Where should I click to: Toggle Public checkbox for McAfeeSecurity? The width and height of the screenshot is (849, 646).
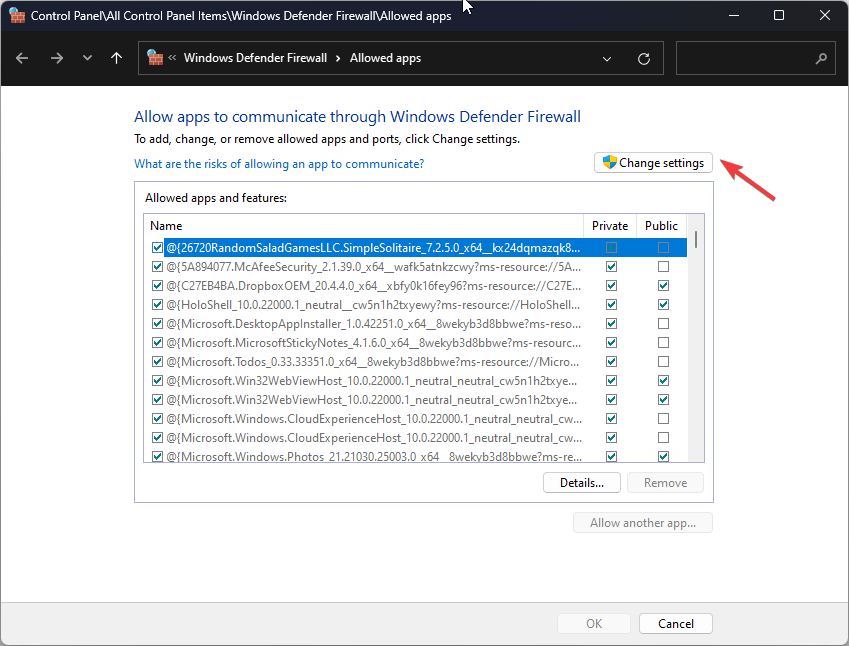663,266
